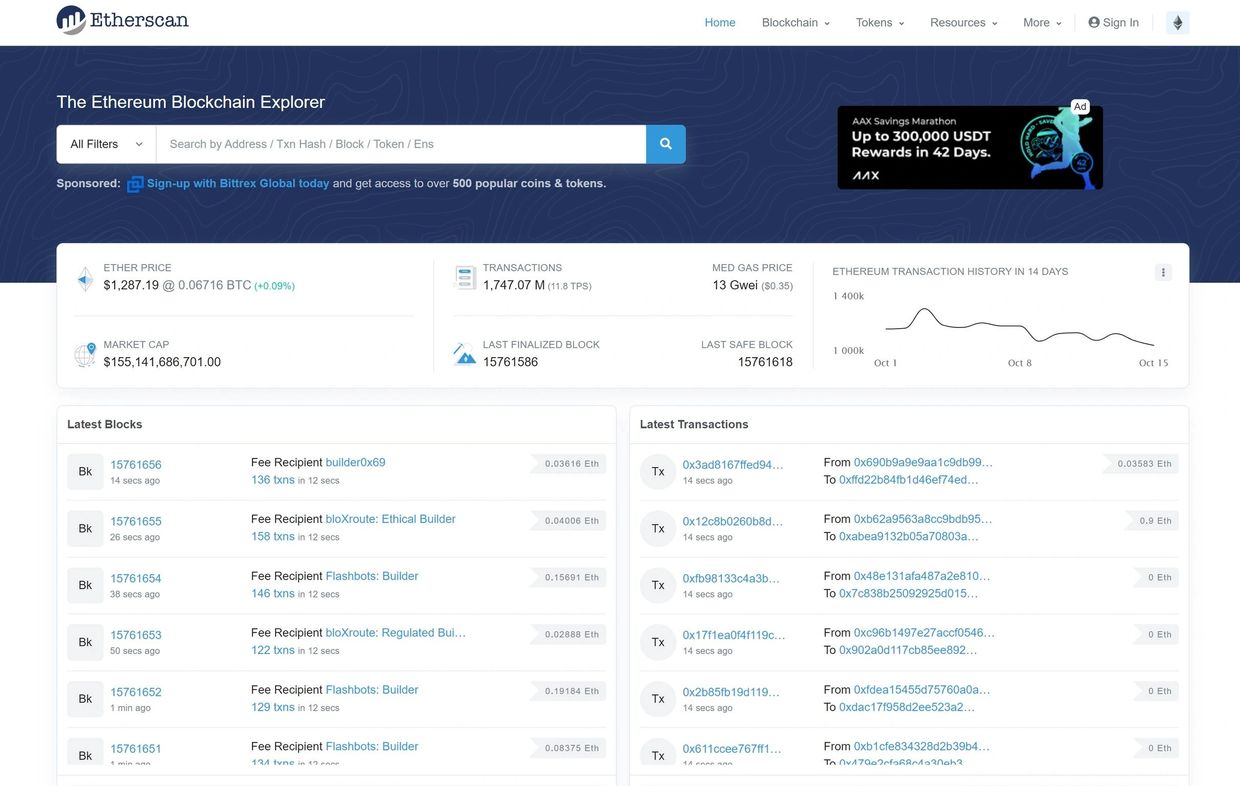Click Sign In

tap(1113, 22)
